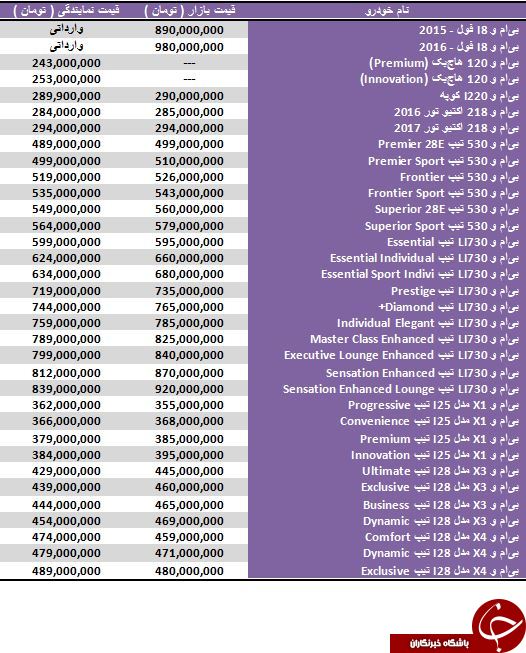Click the BMW I8 2015 row name

click(x=469, y=30)
